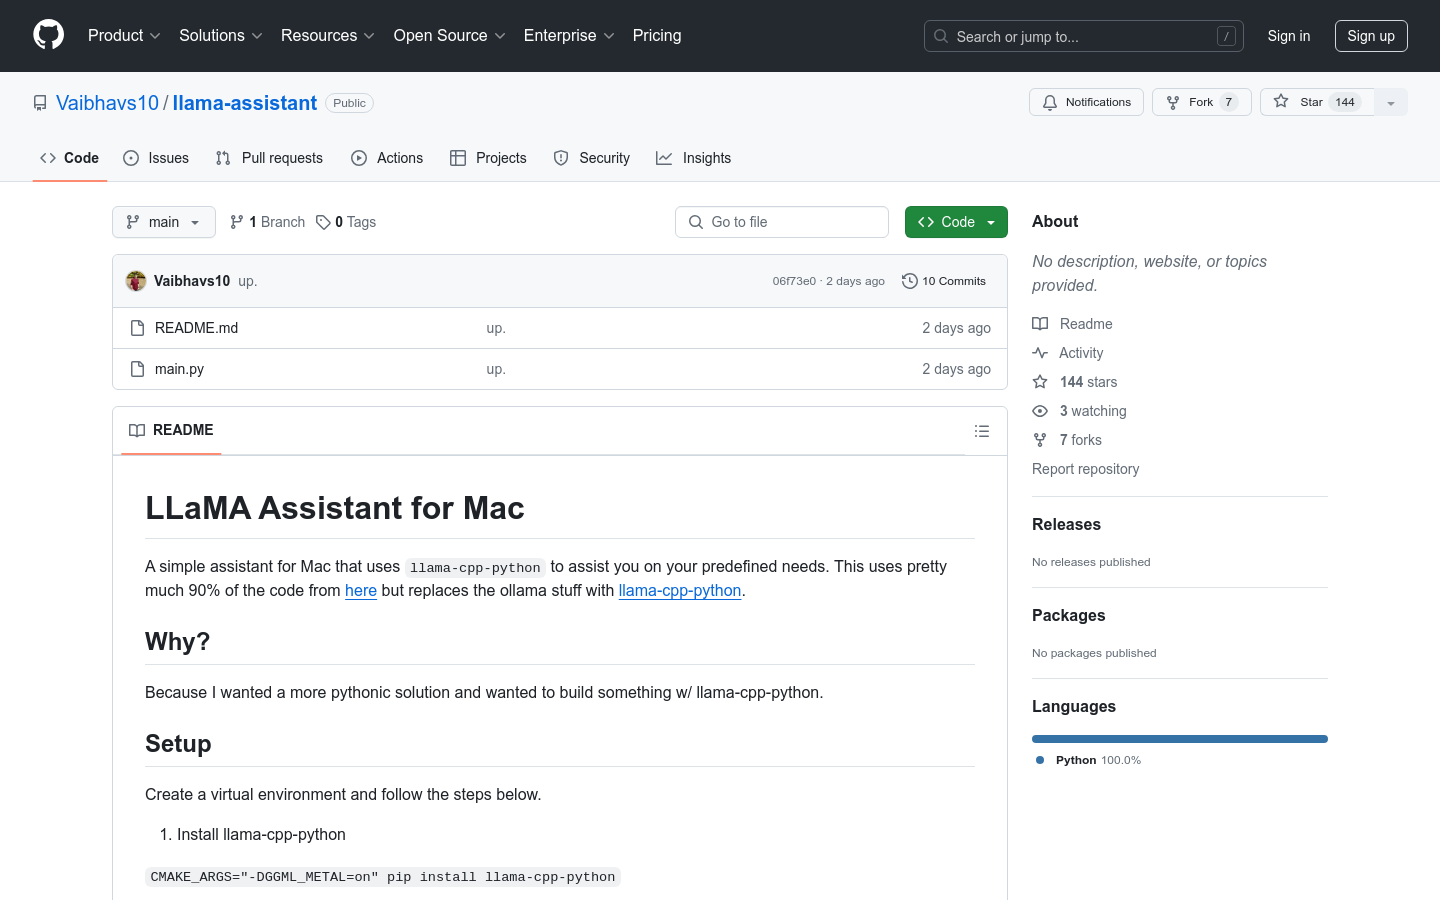Expand the Open Source menu
Screen dimensions: 1440x900
pyautogui.click(x=450, y=36)
